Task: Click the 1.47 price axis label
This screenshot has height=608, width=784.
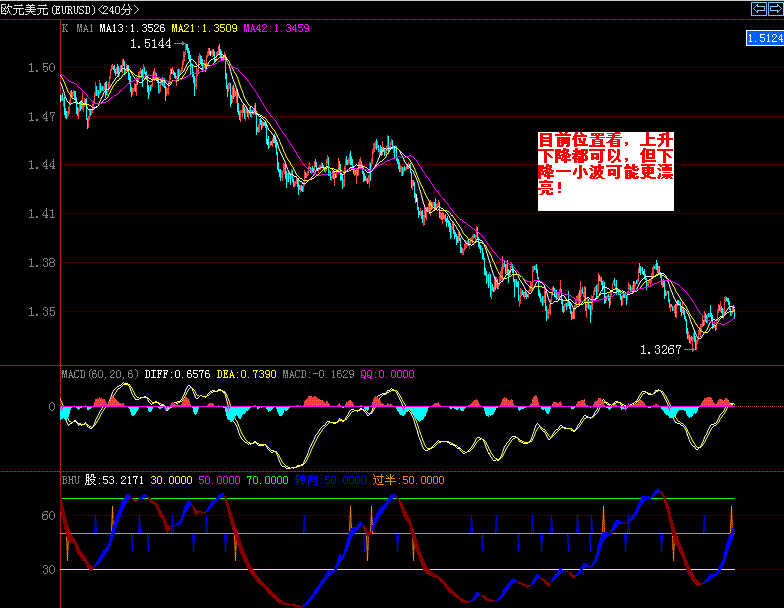Action: (40, 117)
